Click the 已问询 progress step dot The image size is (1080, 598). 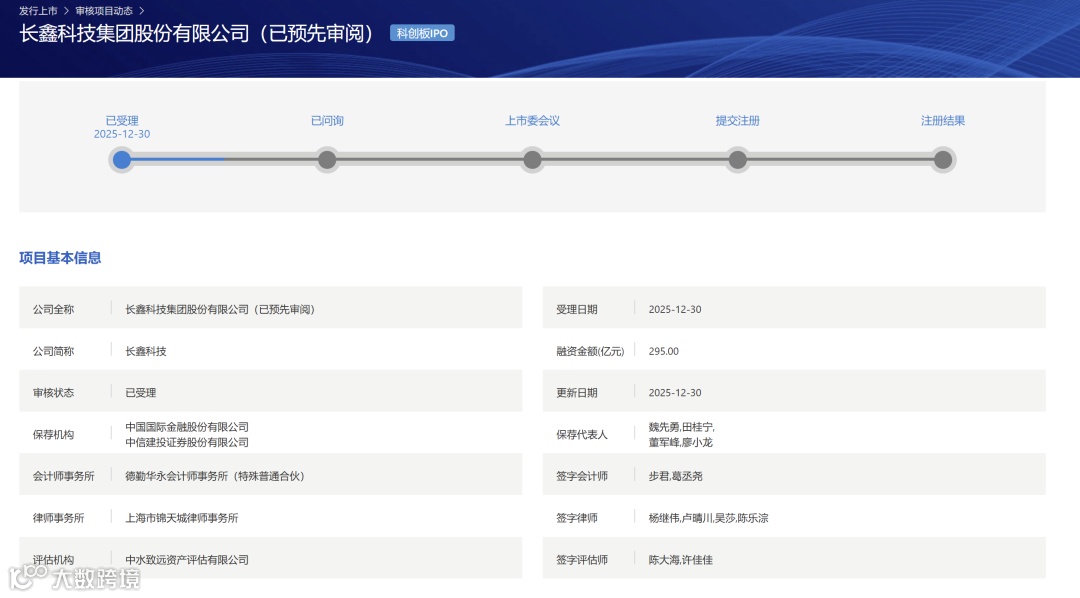pos(327,160)
